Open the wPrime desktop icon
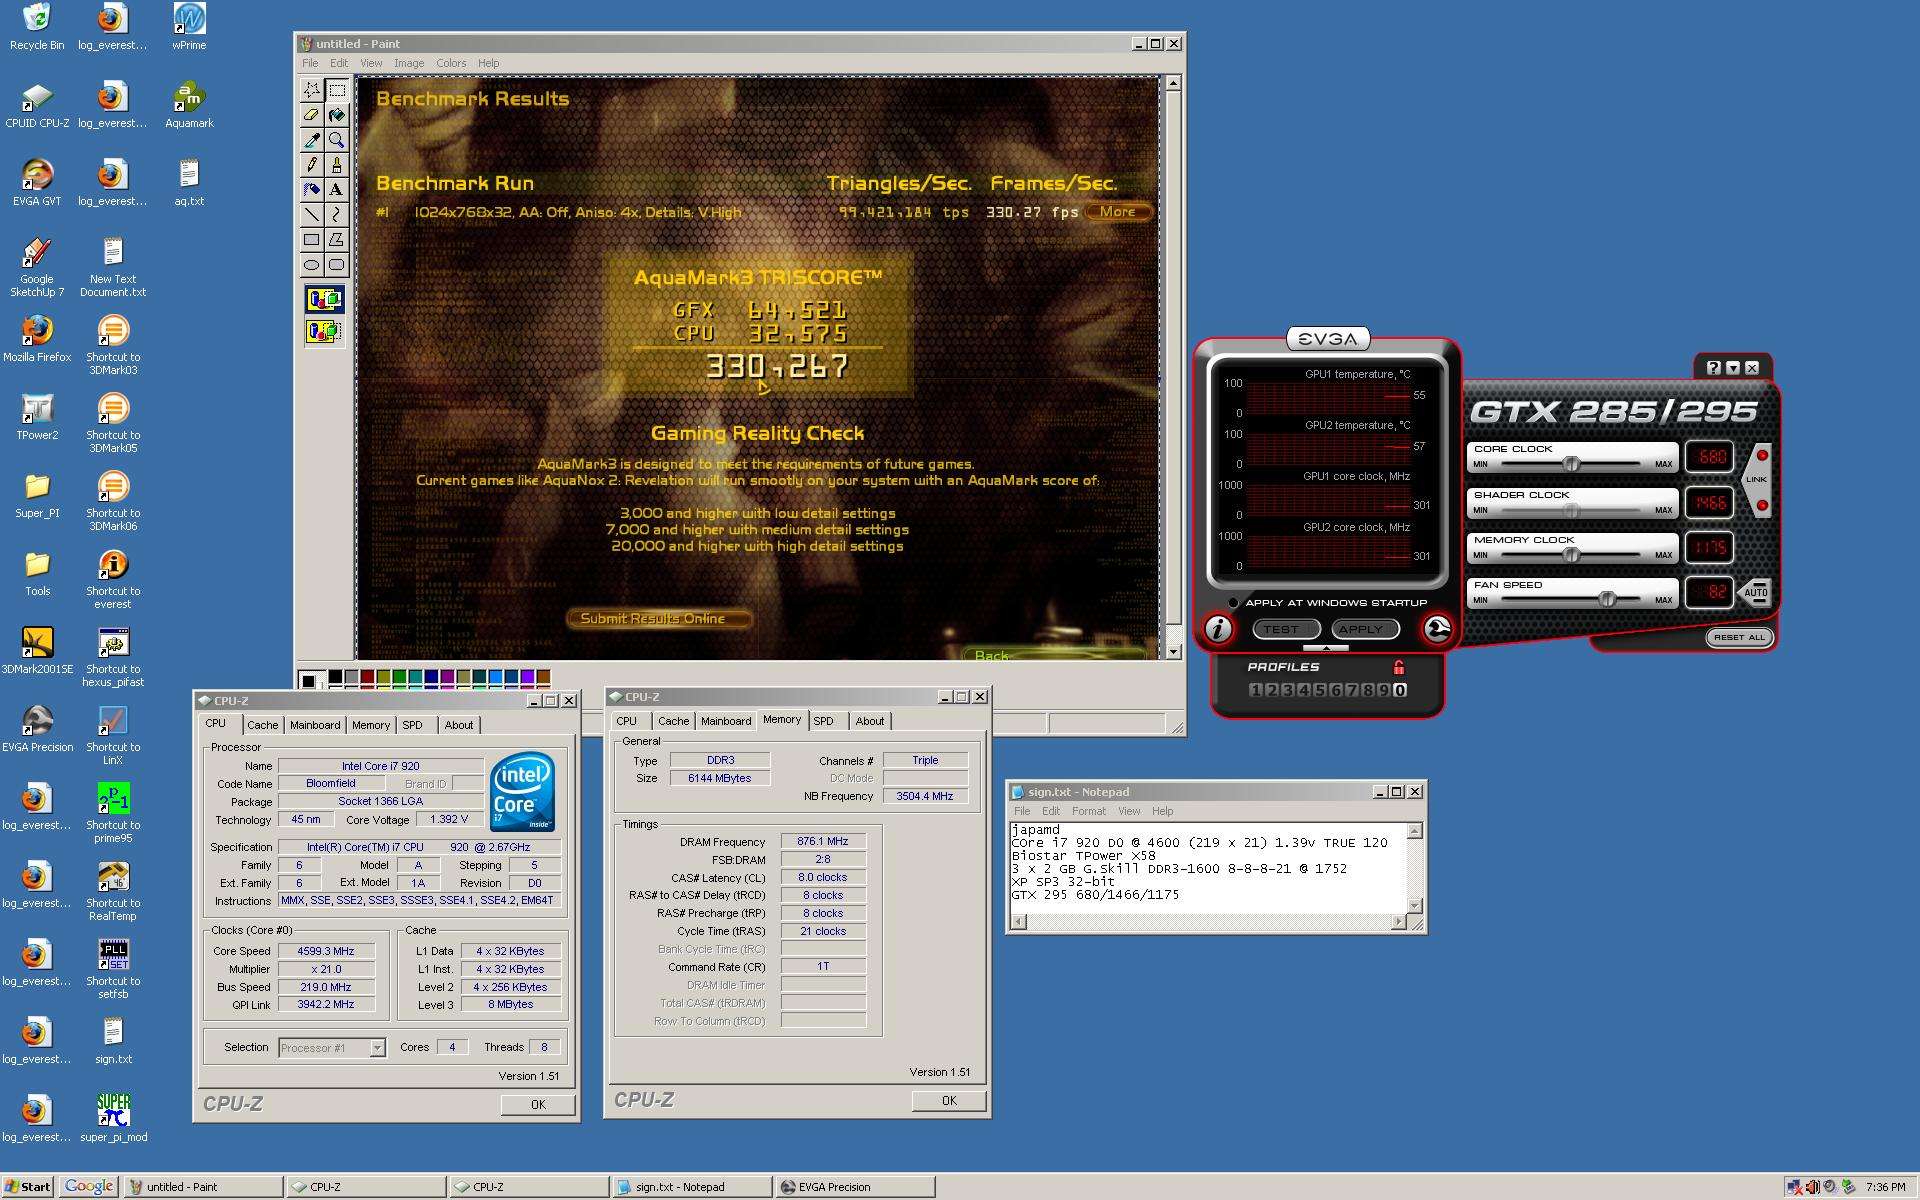This screenshot has width=1920, height=1200. click(x=189, y=27)
